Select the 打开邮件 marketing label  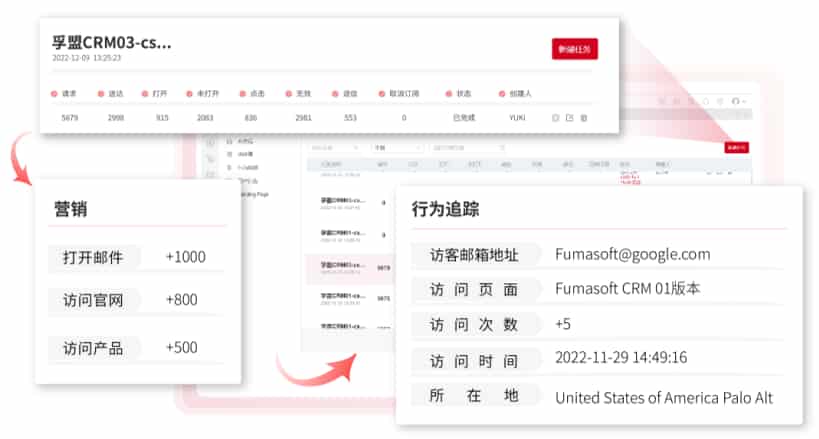click(x=93, y=257)
